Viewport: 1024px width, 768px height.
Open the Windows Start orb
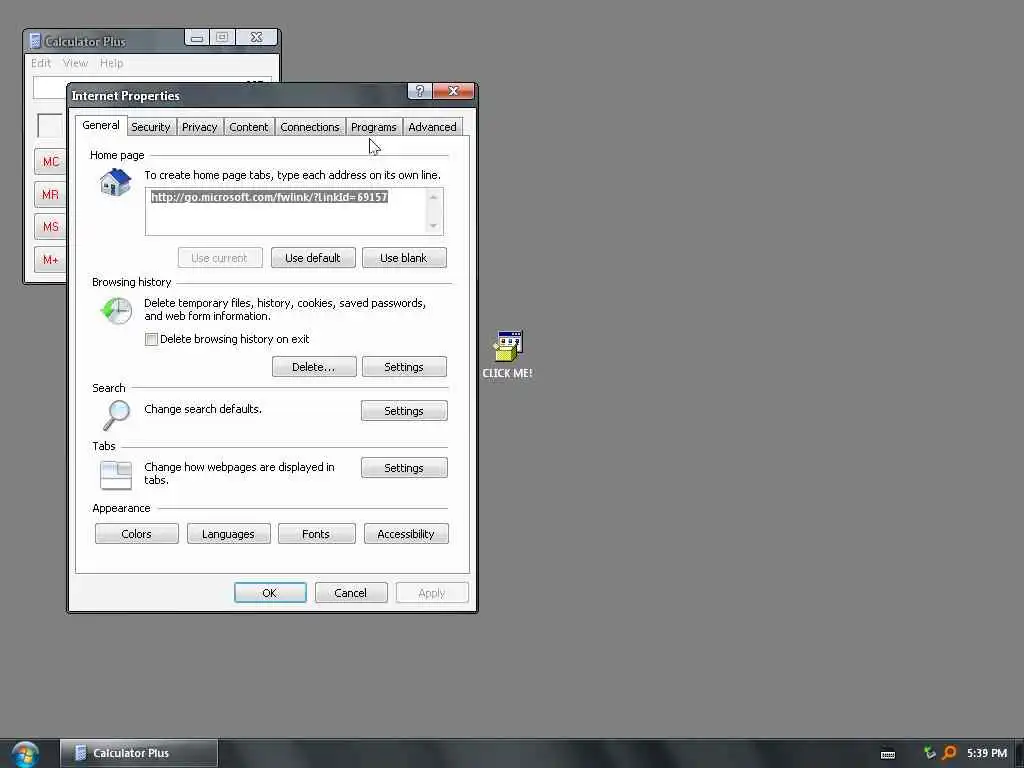coord(25,754)
